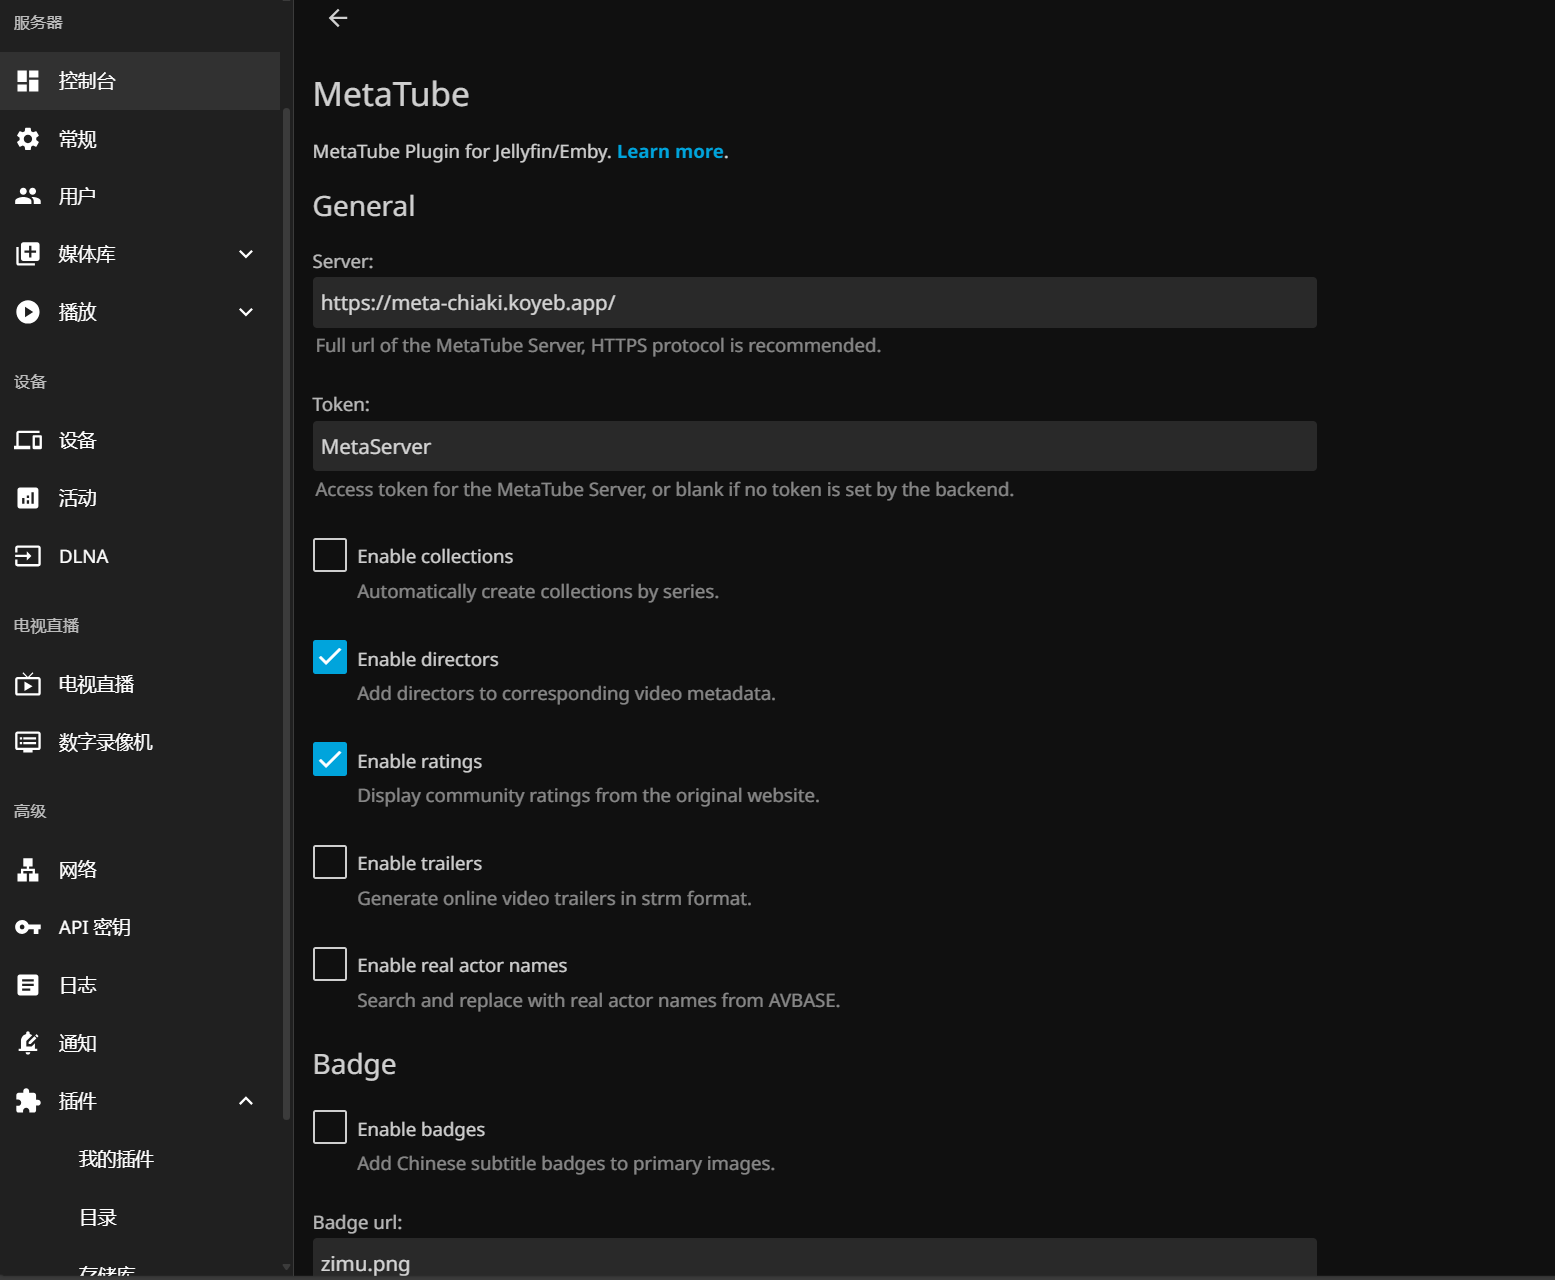The width and height of the screenshot is (1555, 1280).
Task: Click the 网络 network icon
Action: click(x=28, y=870)
